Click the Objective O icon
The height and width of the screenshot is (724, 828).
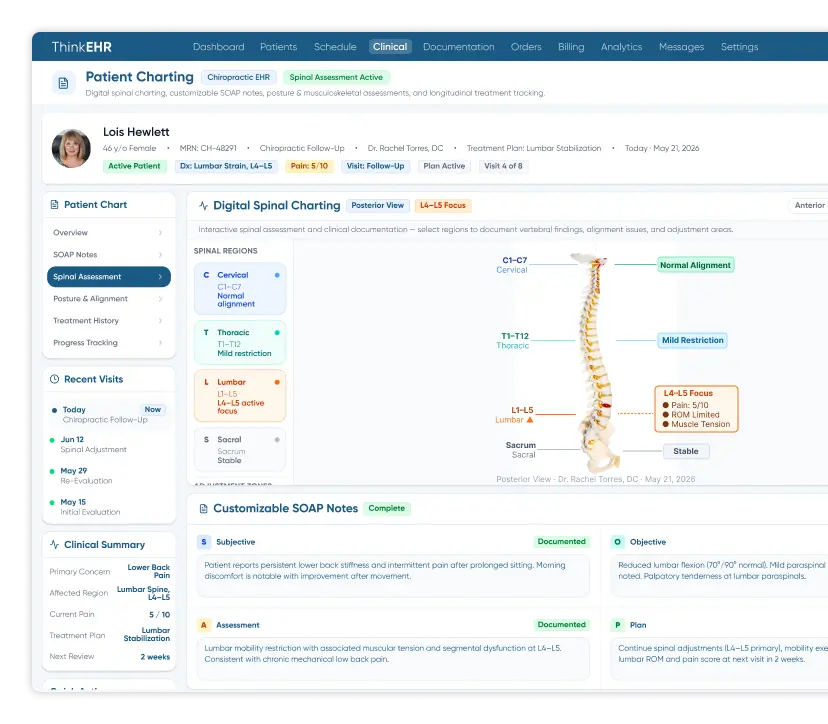[x=617, y=542]
